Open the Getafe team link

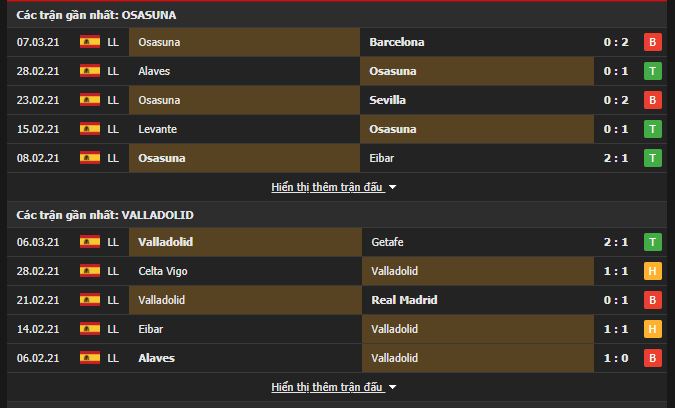[387, 242]
